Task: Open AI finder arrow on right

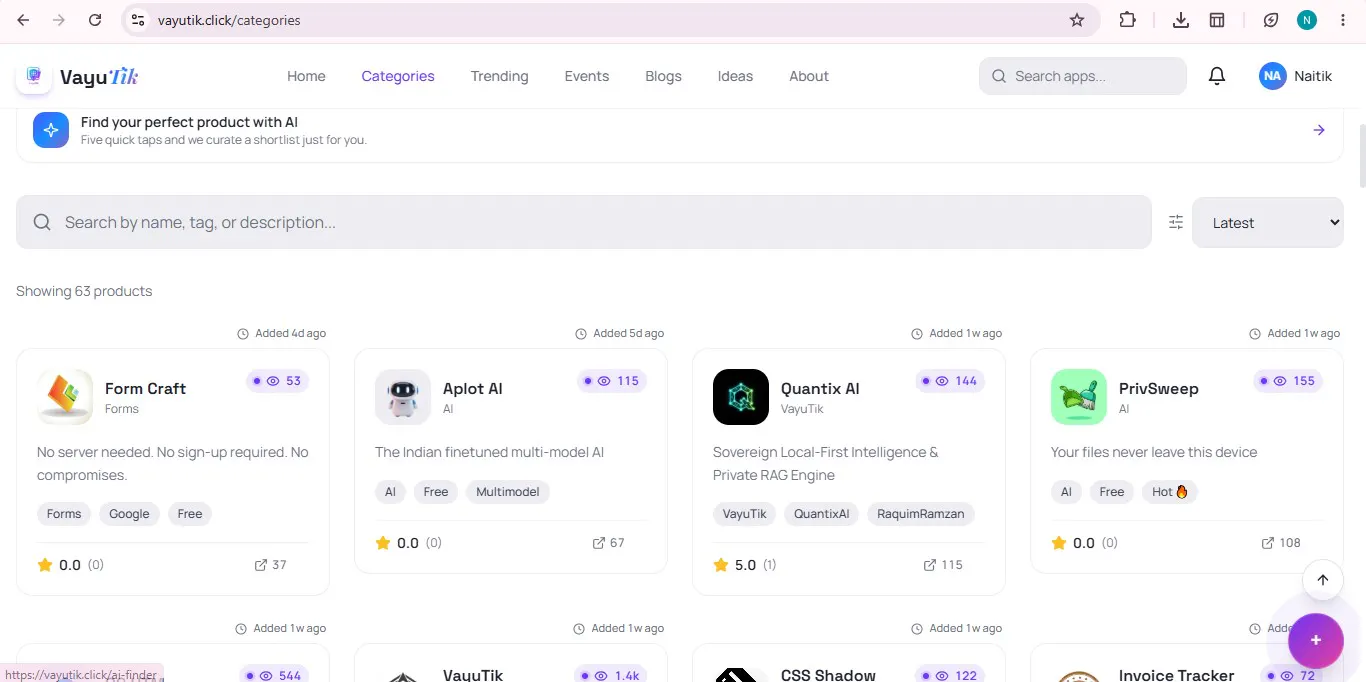Action: click(1319, 130)
